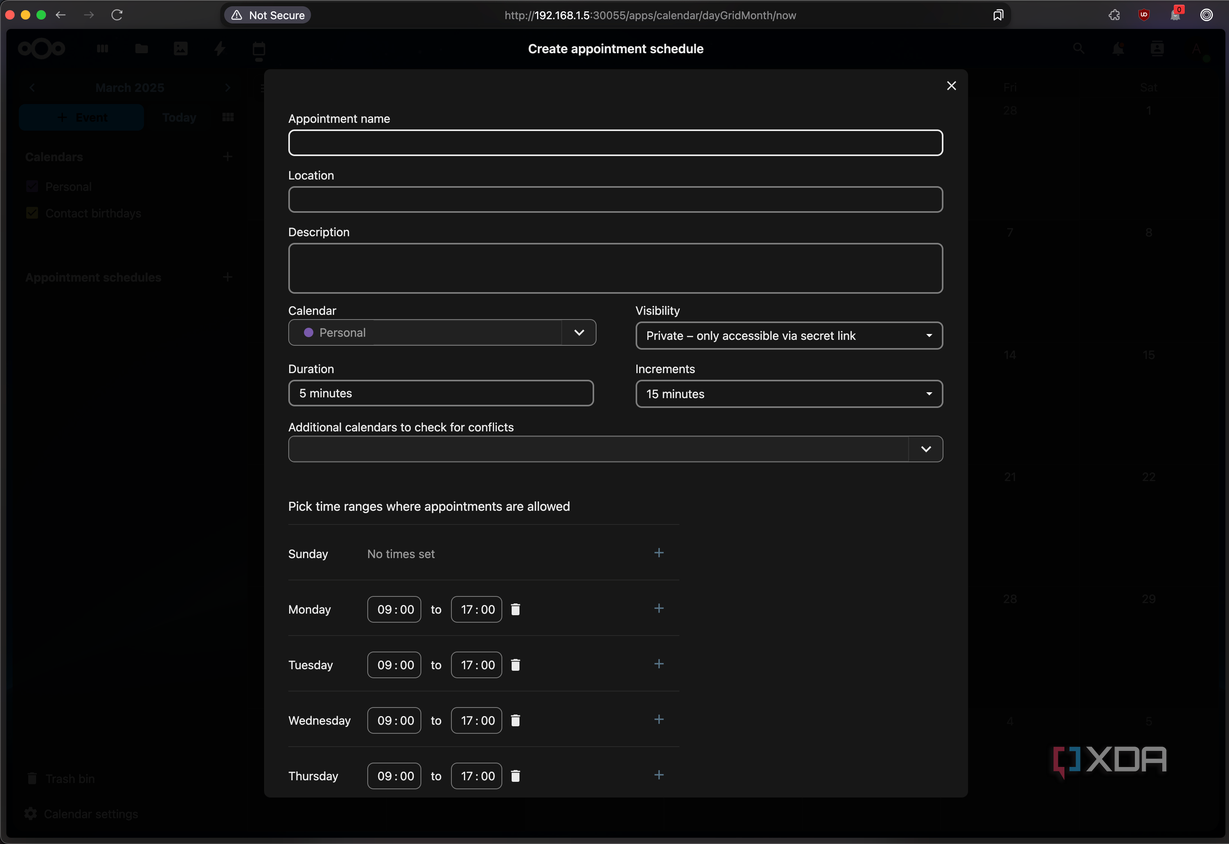
Task: Edit Monday's start time 09:00
Action: tap(394, 609)
